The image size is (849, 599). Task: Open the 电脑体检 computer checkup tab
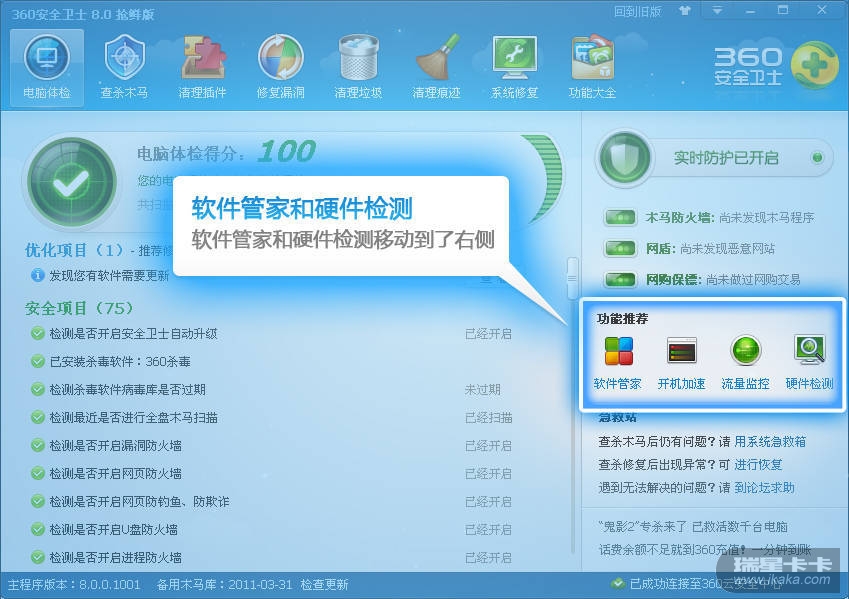click(x=47, y=68)
